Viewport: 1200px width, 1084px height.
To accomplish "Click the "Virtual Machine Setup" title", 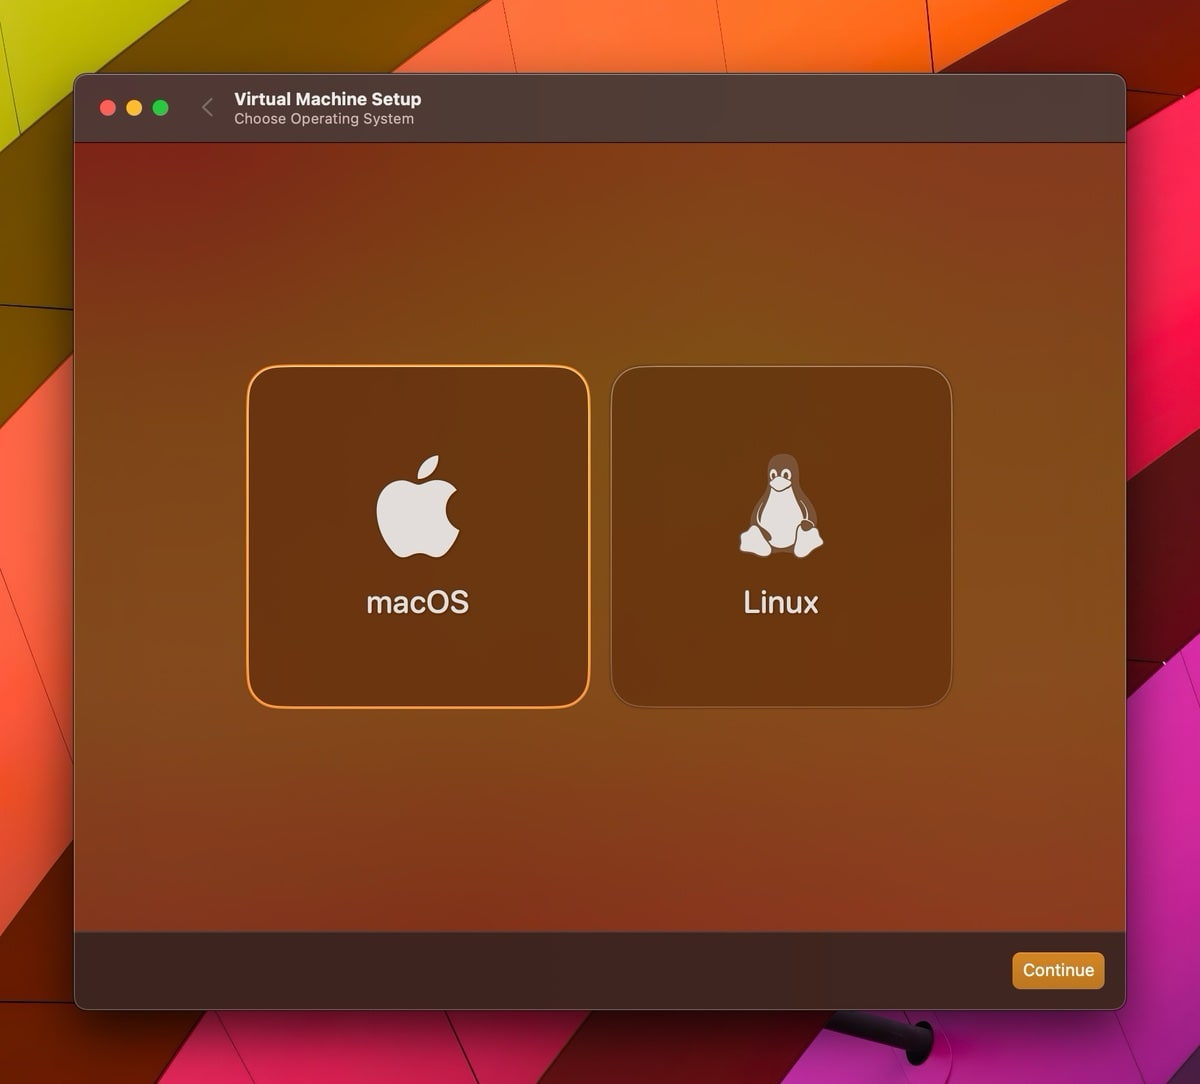I will coord(327,98).
